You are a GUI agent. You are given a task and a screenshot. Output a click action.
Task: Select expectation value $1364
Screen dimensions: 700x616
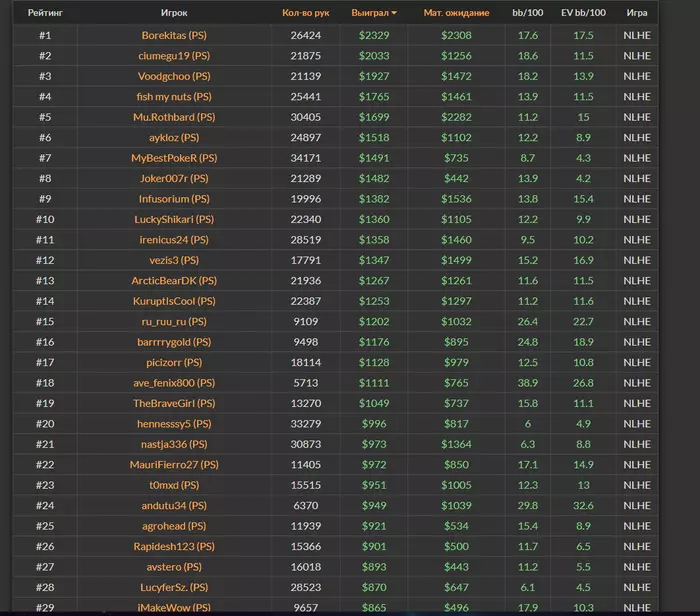pos(456,444)
